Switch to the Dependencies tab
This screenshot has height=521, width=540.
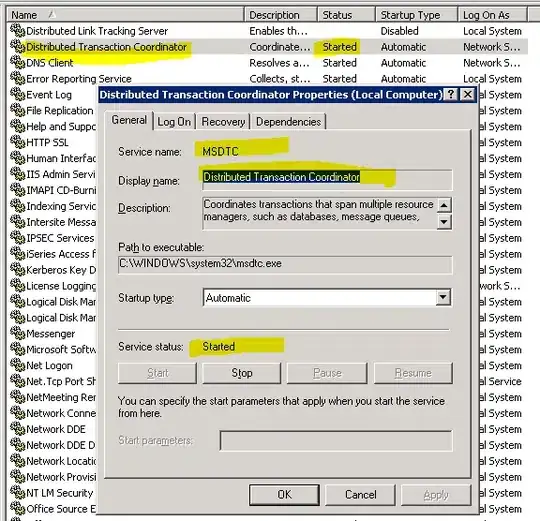point(288,122)
